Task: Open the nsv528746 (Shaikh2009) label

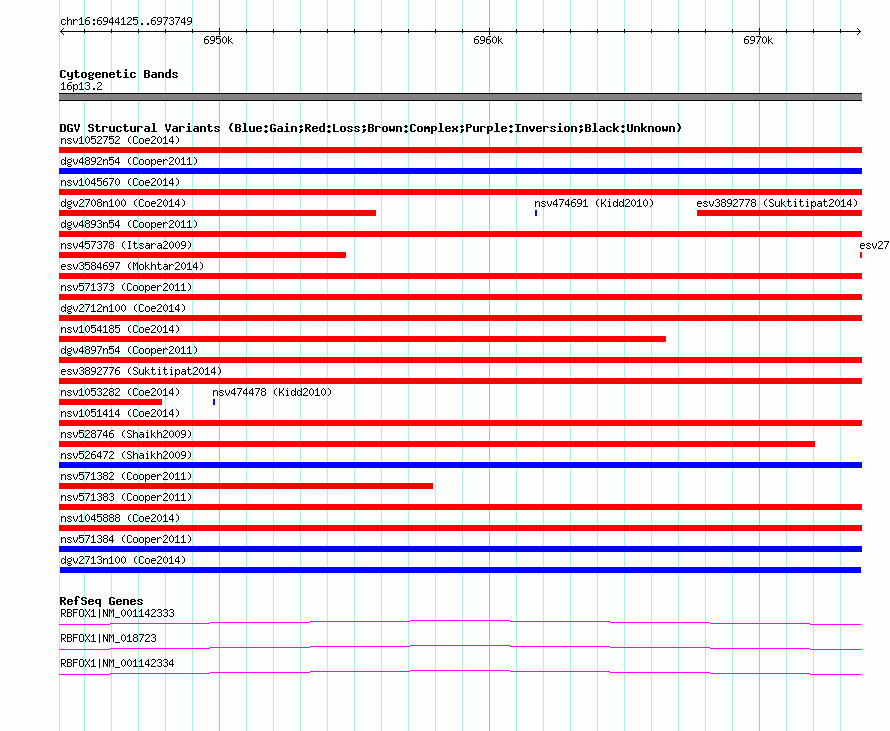Action: pyautogui.click(x=126, y=434)
